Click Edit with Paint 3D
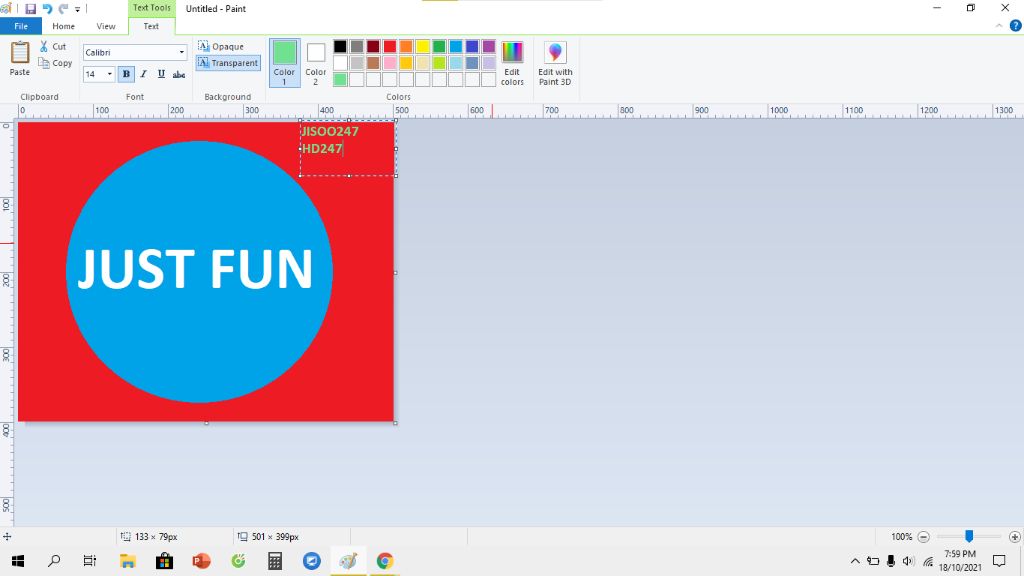The width and height of the screenshot is (1024, 576). click(x=555, y=63)
